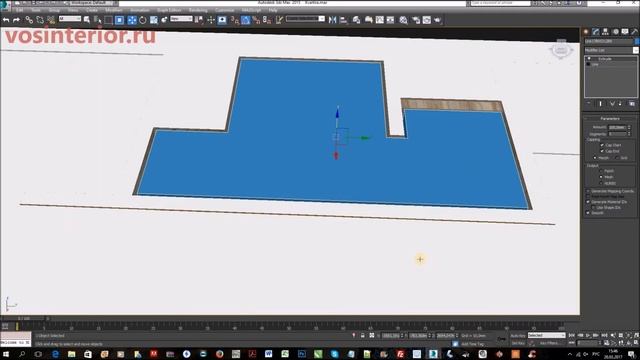
Task: Open the Material Editor icon
Action: pyautogui.click(x=403, y=20)
